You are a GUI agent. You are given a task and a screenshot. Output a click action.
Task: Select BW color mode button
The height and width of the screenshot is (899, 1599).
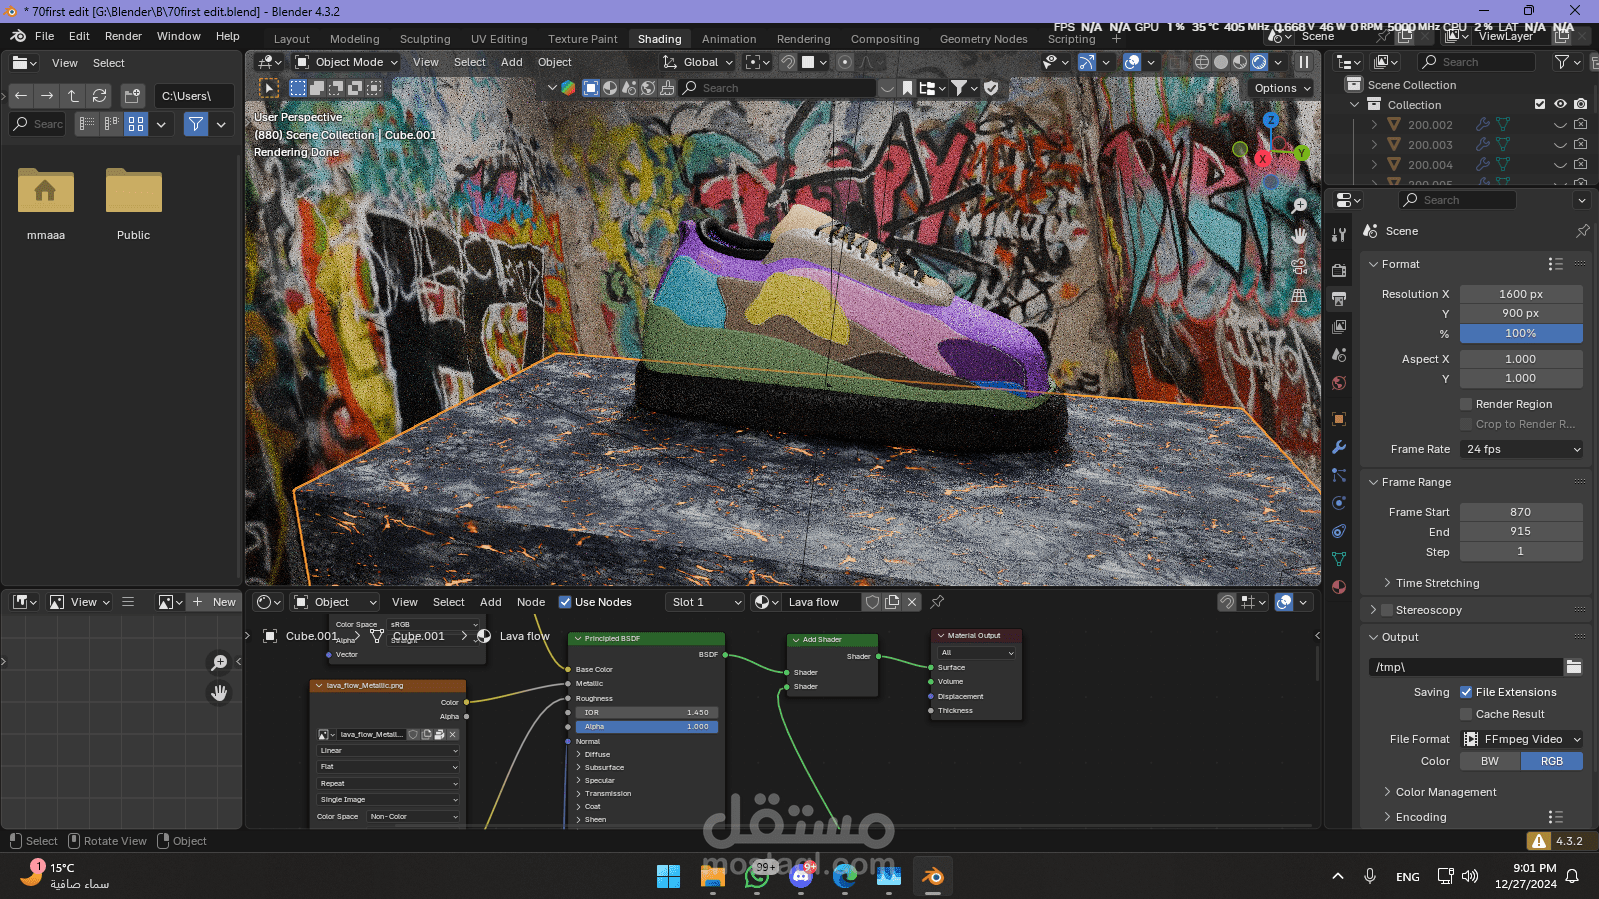[1490, 761]
